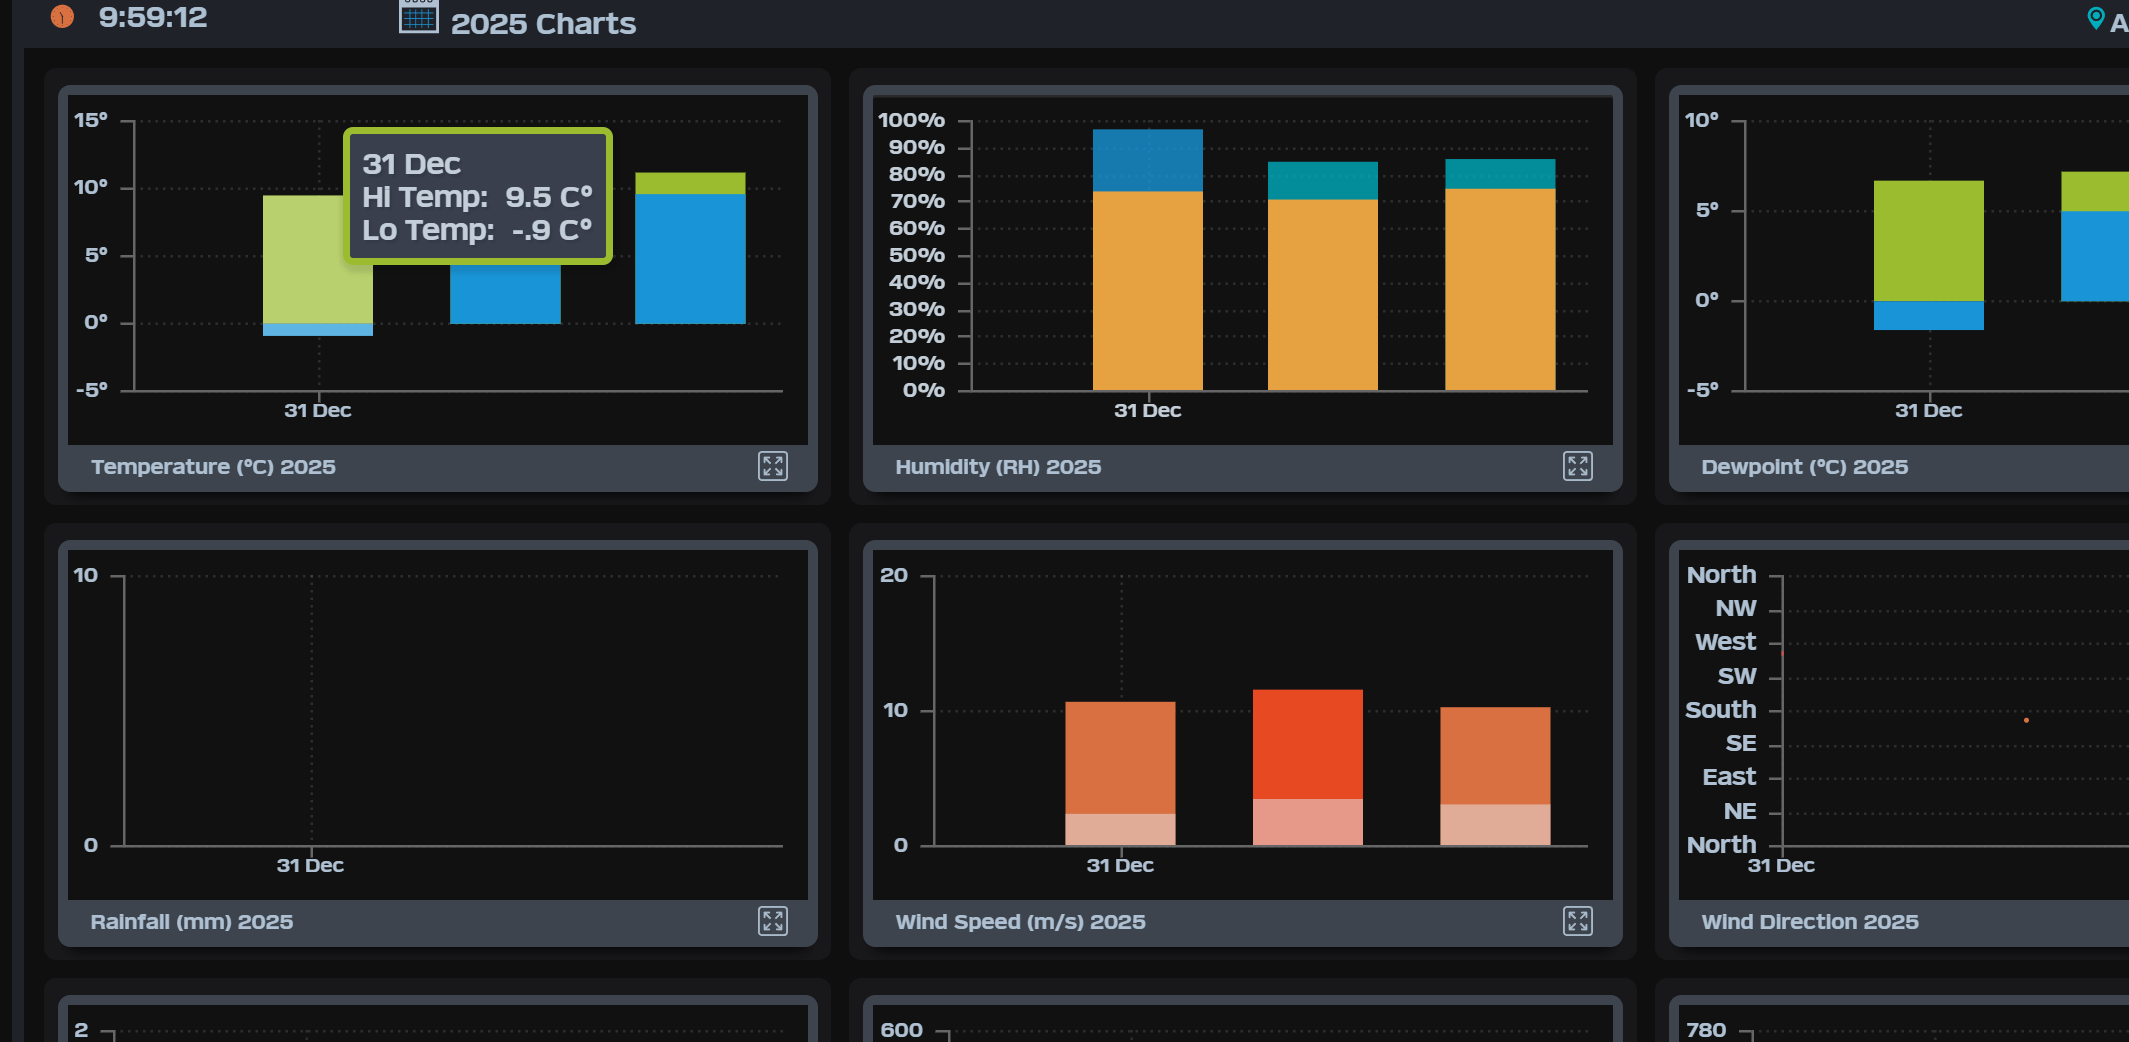Click the Lo Temp -.9 C° tooltip line
Viewport: 2129px width, 1042px height.
[477, 230]
